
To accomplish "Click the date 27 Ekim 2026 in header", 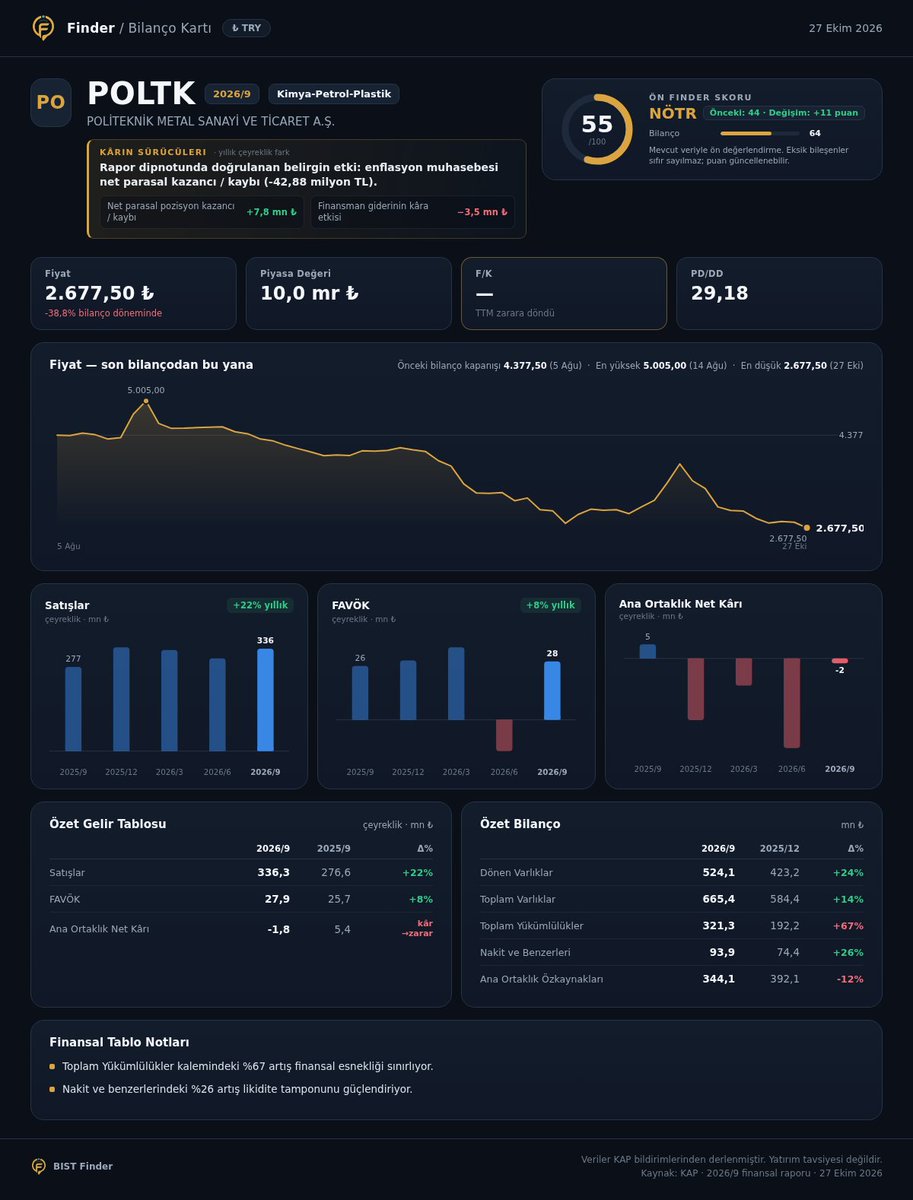I will coord(845,28).
